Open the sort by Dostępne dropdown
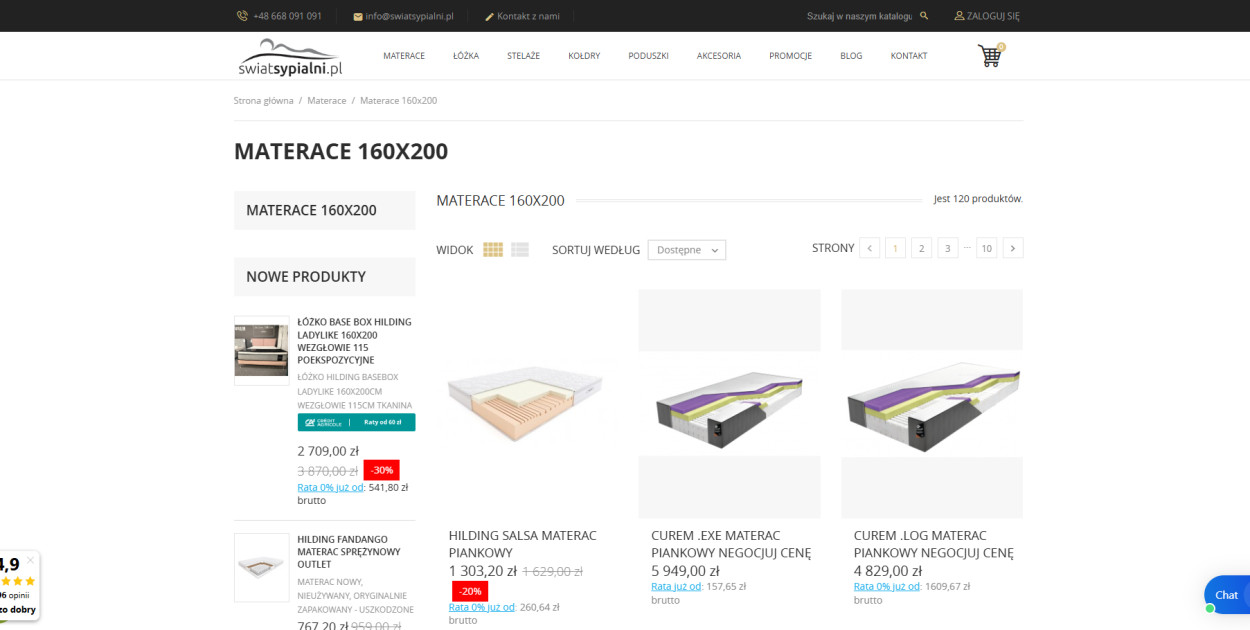The width and height of the screenshot is (1250, 630). [687, 250]
